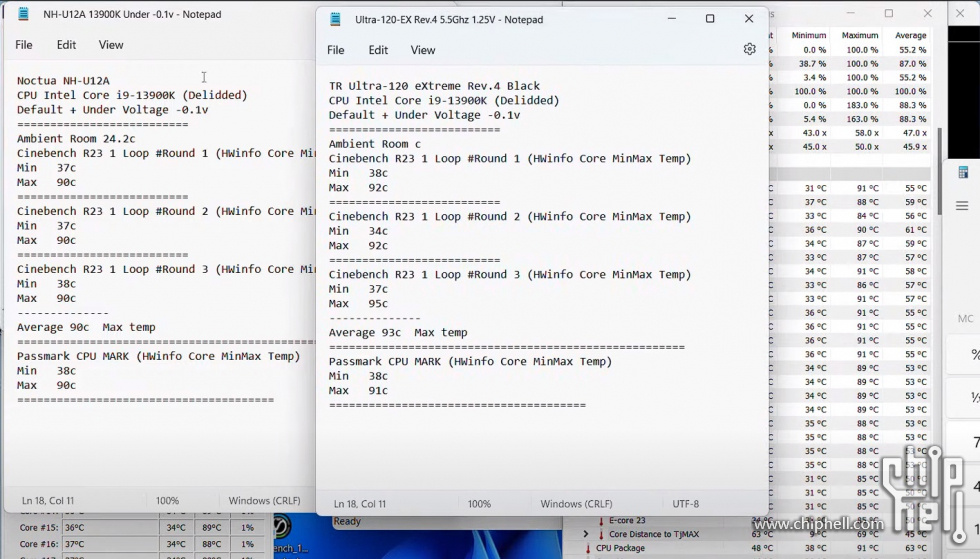Minimize the Ultra-120-EX Notepad window
The image size is (980, 559).
tap(672, 19)
